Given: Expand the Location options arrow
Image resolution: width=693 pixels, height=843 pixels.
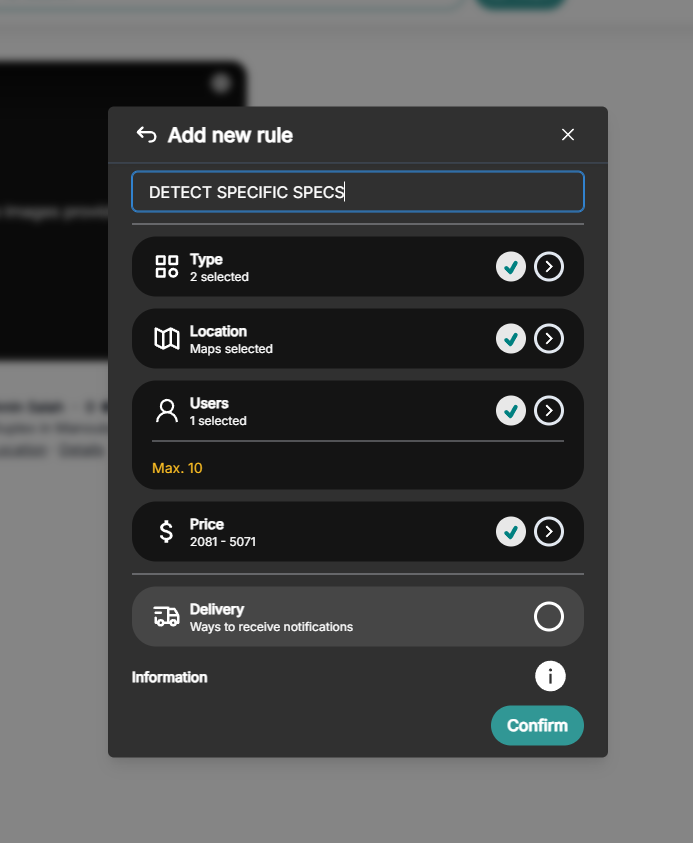Looking at the screenshot, I should click(x=549, y=339).
